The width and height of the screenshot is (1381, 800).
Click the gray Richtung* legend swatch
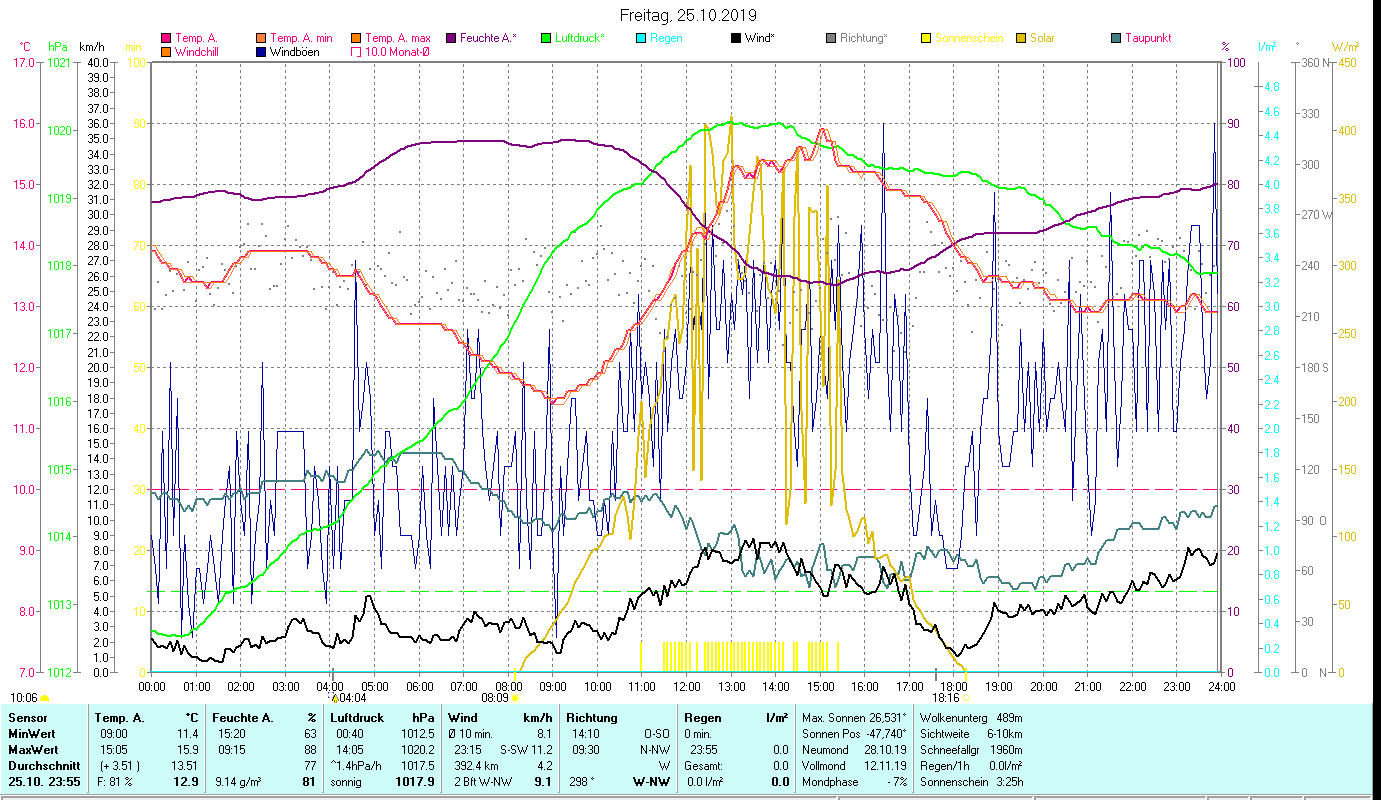coord(831,39)
